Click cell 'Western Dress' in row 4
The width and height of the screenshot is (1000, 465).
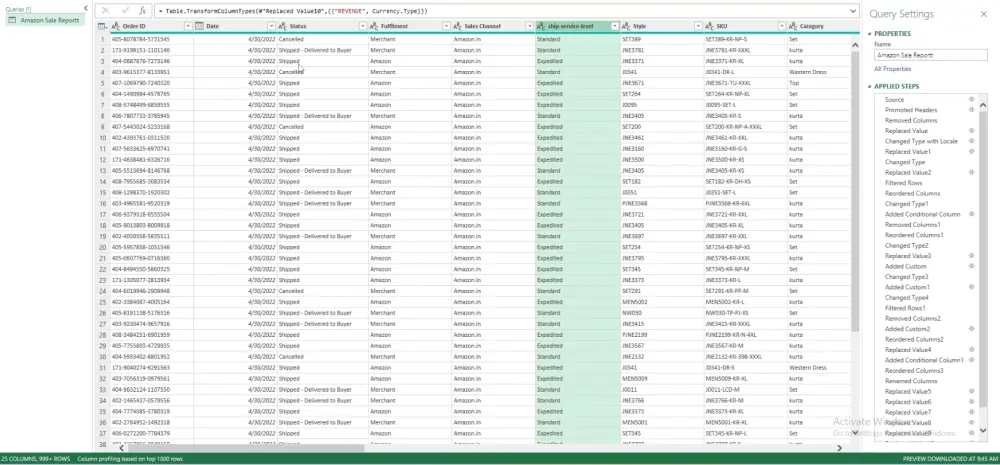(807, 72)
